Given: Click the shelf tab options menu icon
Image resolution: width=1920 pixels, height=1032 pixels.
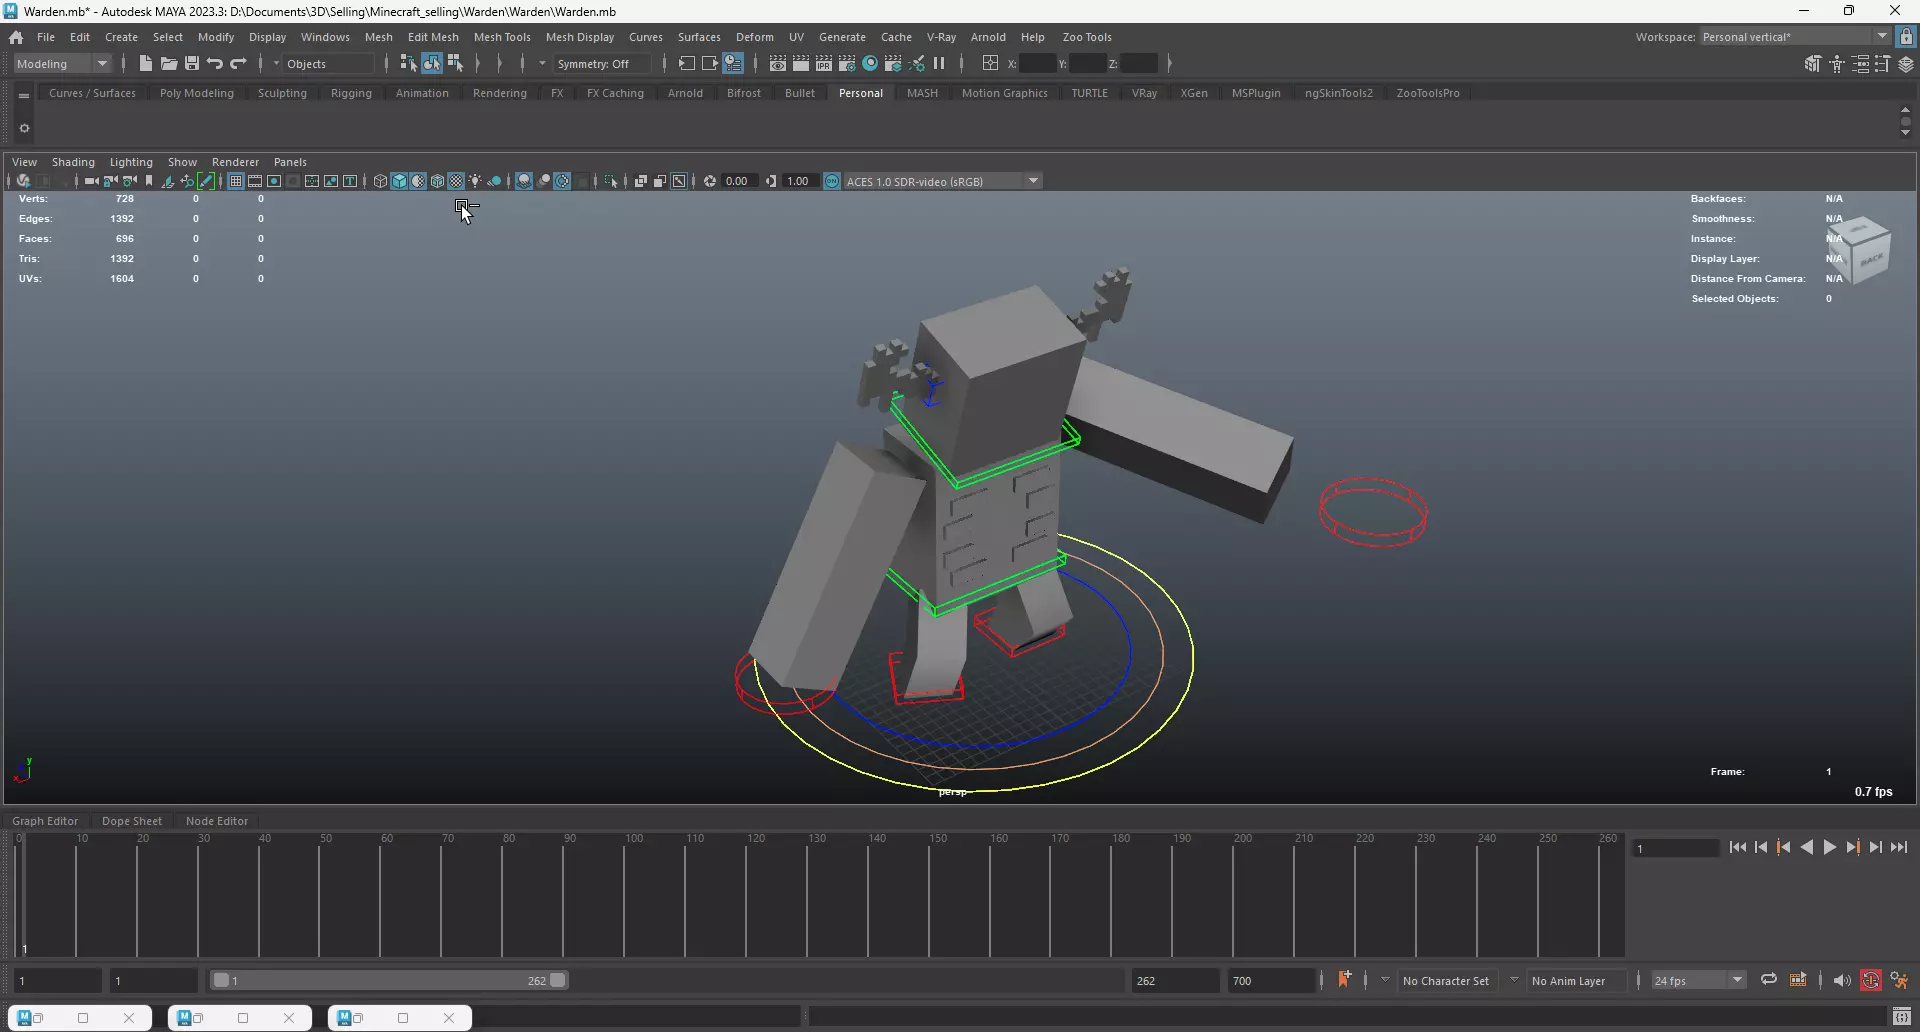Looking at the screenshot, I should click(x=24, y=96).
